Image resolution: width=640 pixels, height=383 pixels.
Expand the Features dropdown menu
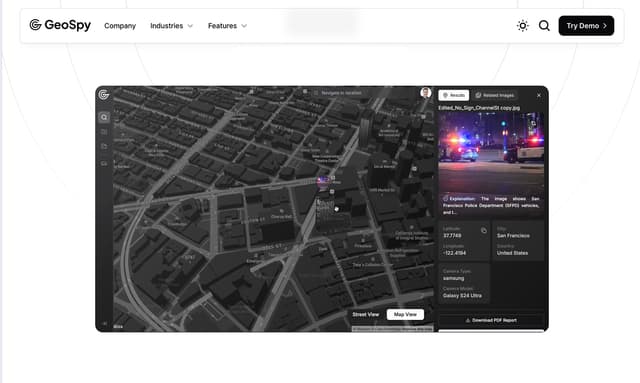(227, 26)
